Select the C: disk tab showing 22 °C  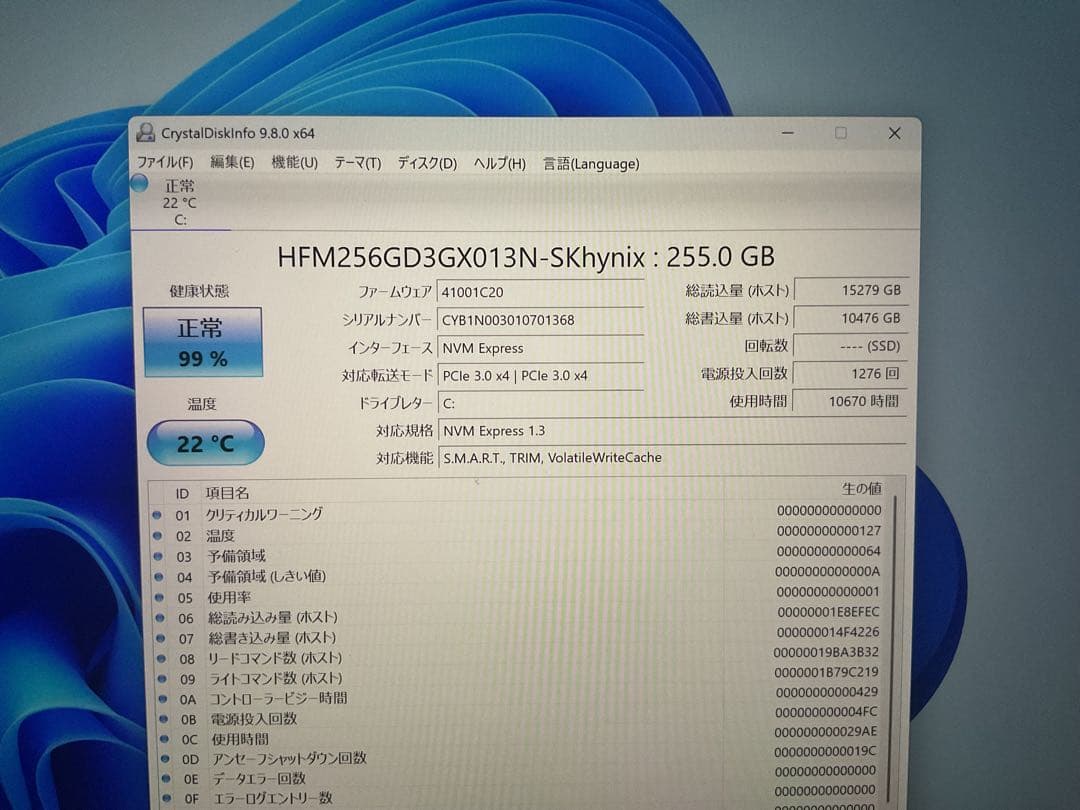pyautogui.click(x=179, y=202)
